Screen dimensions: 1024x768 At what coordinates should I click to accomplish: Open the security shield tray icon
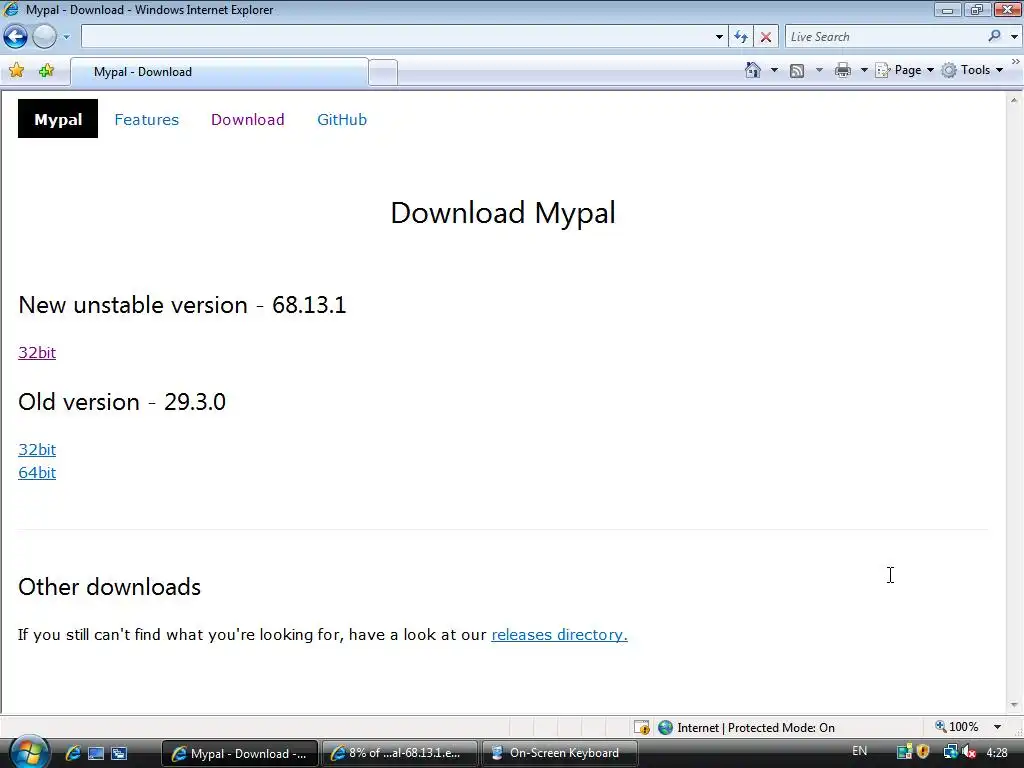pyautogui.click(x=923, y=752)
